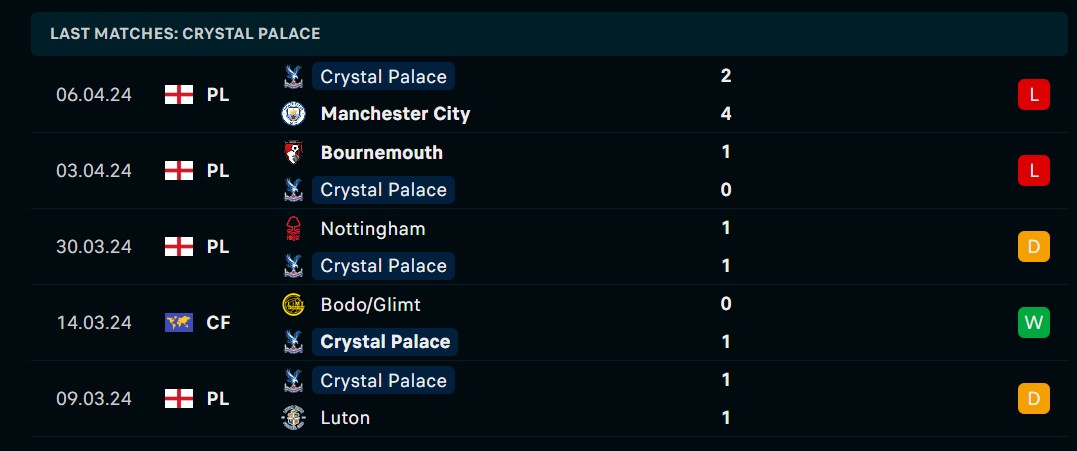This screenshot has width=1077, height=451.
Task: Click England flag on 03.04.24 match
Action: point(178,171)
